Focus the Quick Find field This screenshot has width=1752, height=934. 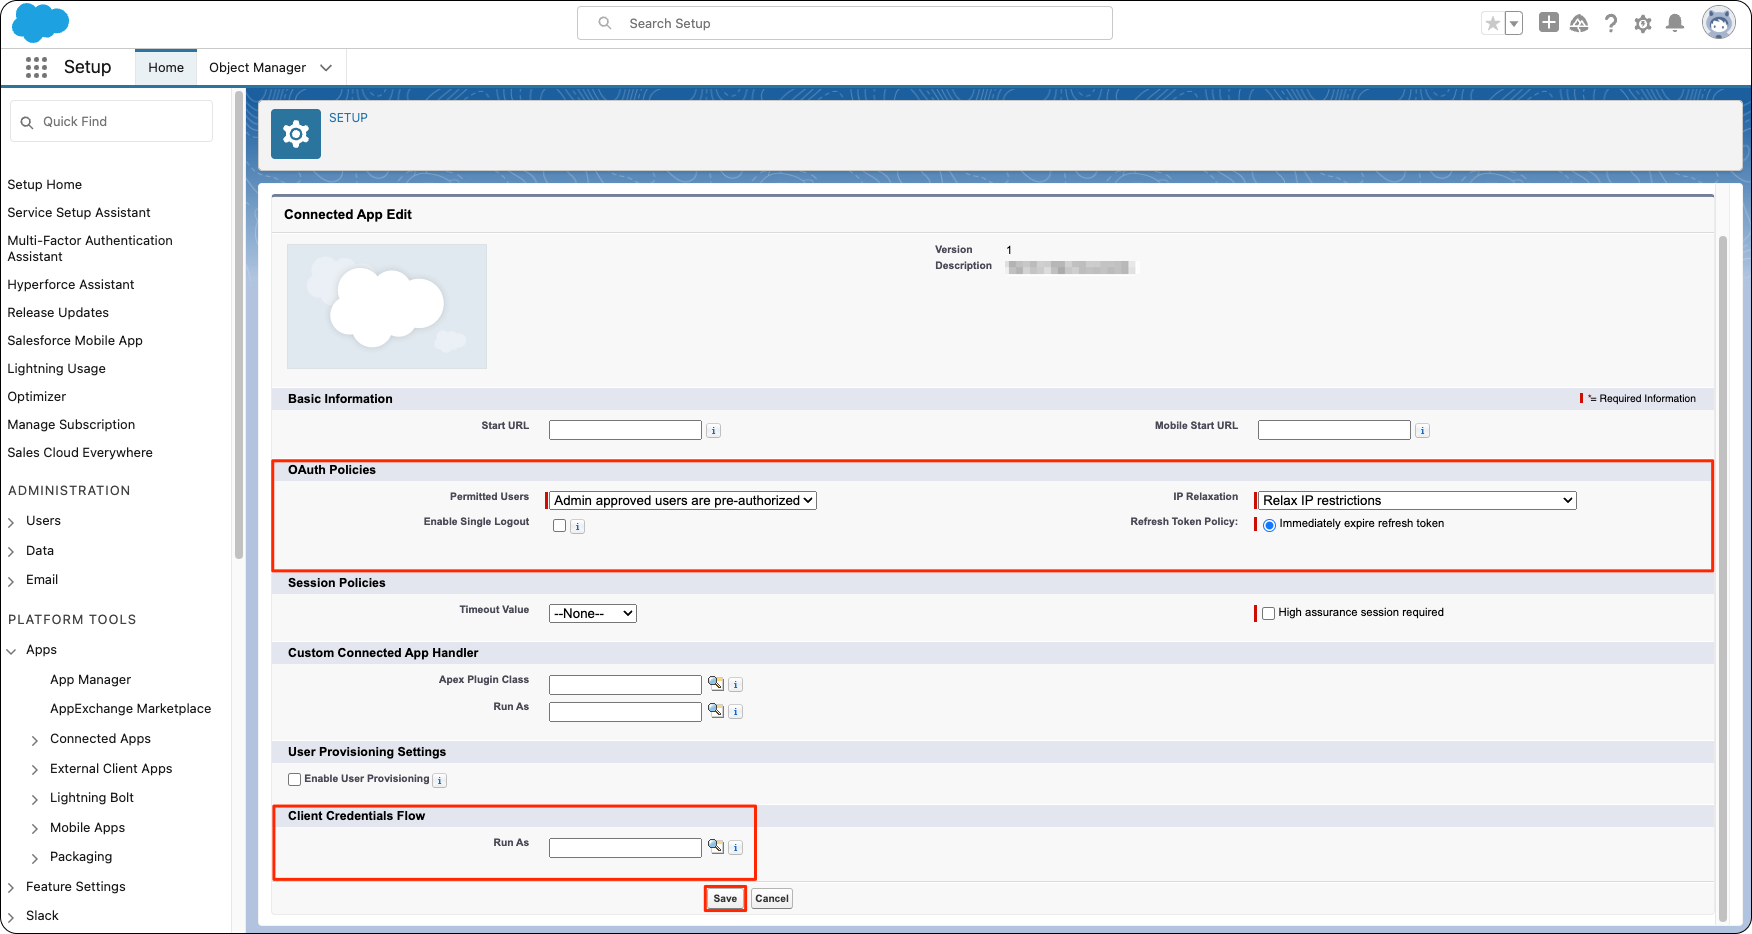pyautogui.click(x=112, y=121)
